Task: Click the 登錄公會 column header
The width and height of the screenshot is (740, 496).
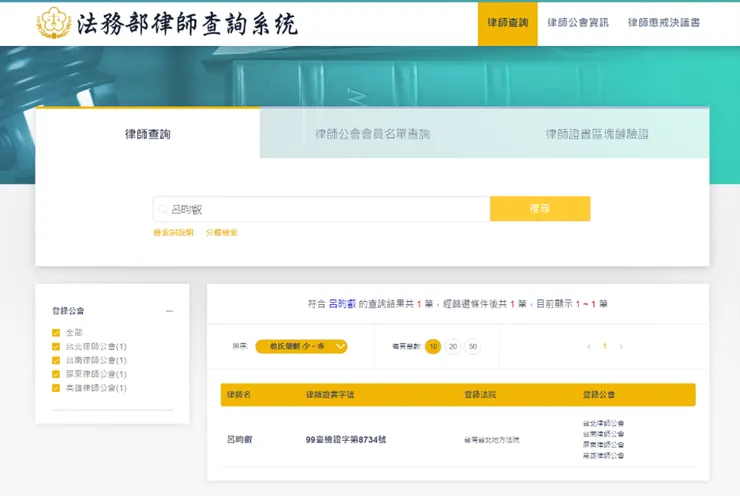Action: (599, 395)
